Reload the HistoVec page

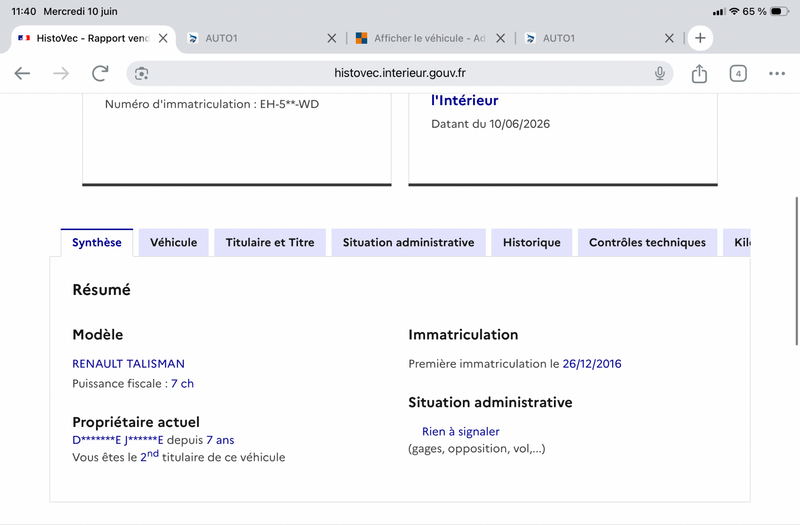(101, 73)
